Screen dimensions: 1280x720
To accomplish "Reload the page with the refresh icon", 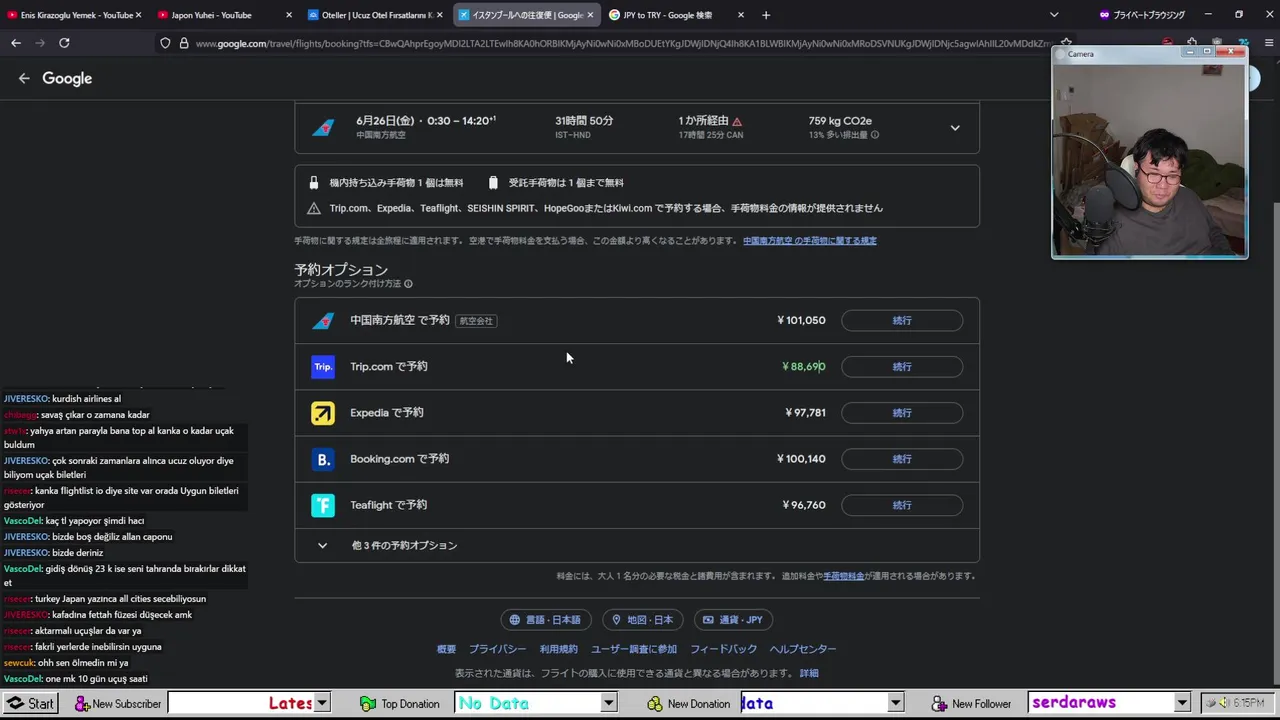I will tap(64, 43).
